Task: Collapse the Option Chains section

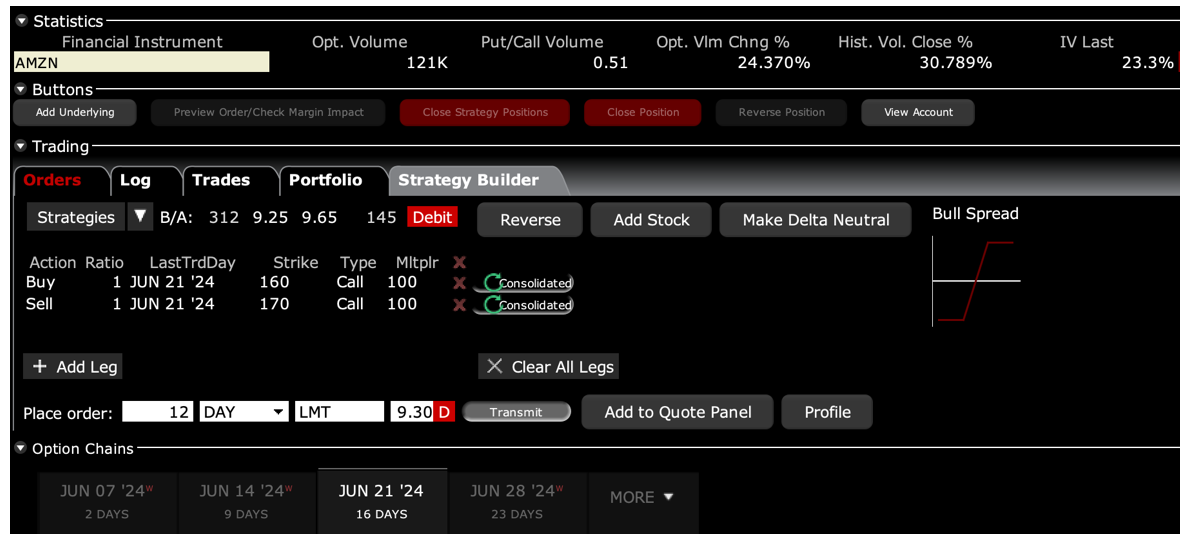Action: tap(21, 448)
